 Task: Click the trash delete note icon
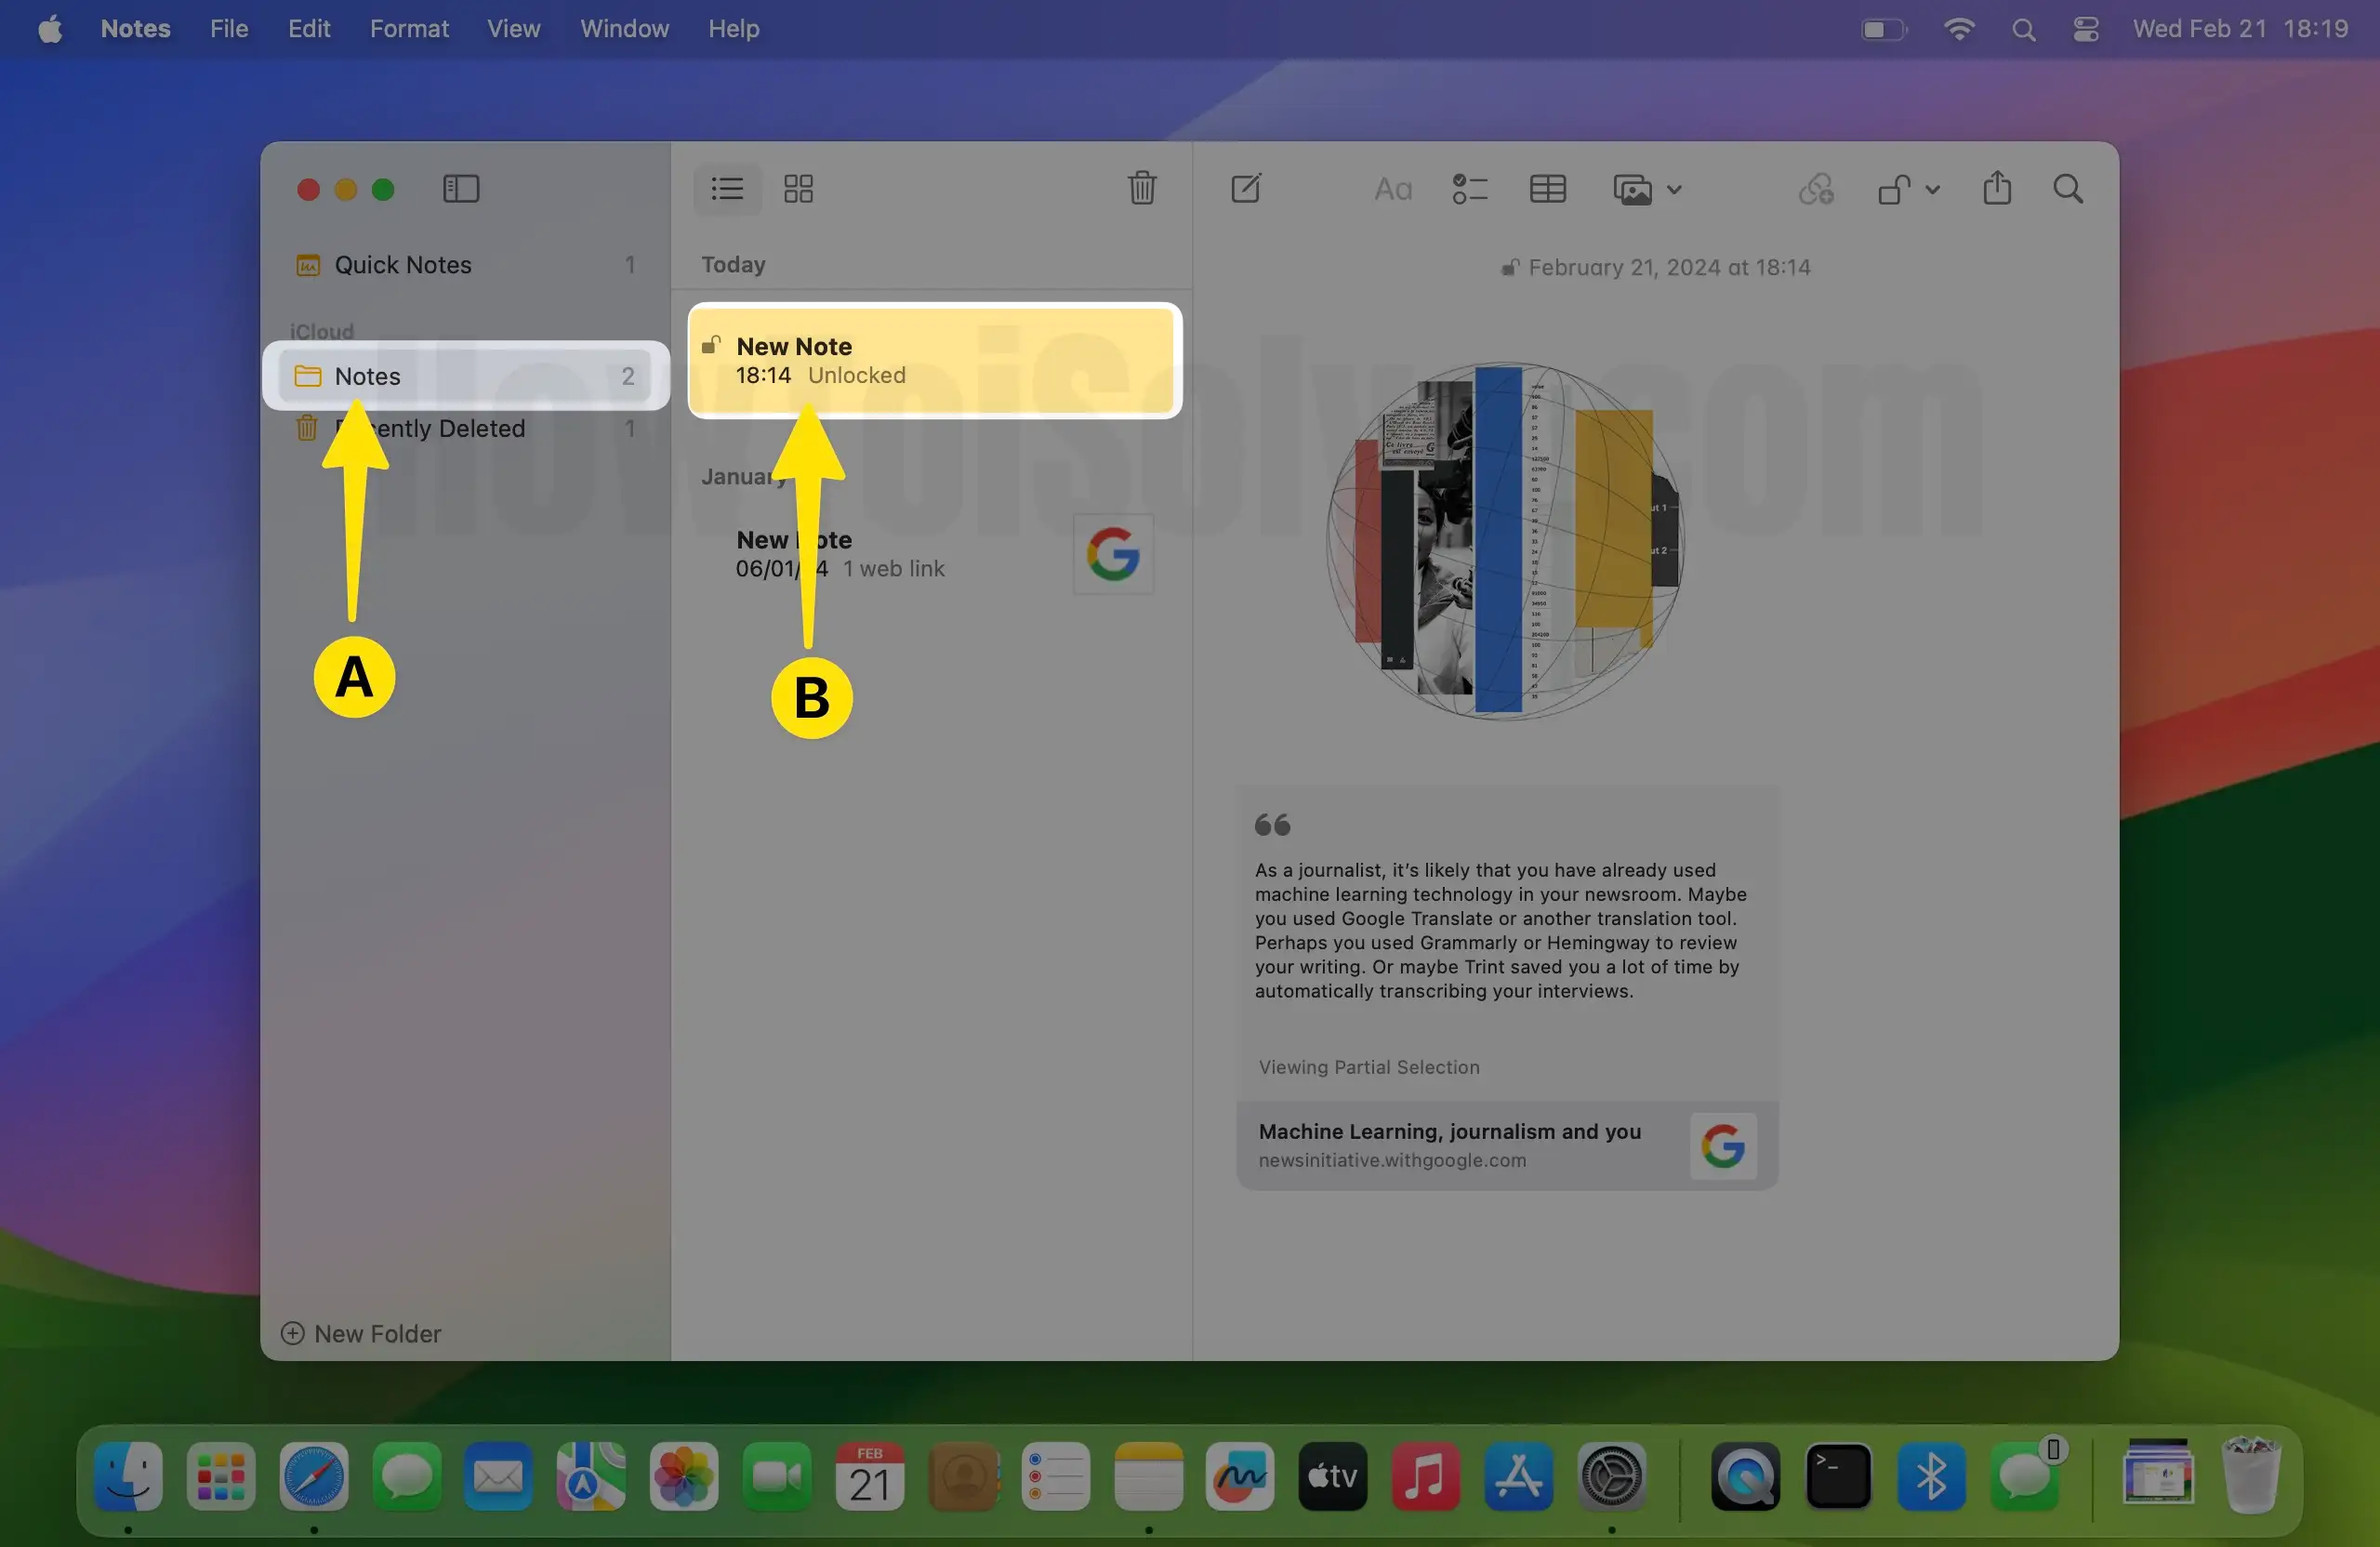[1141, 188]
